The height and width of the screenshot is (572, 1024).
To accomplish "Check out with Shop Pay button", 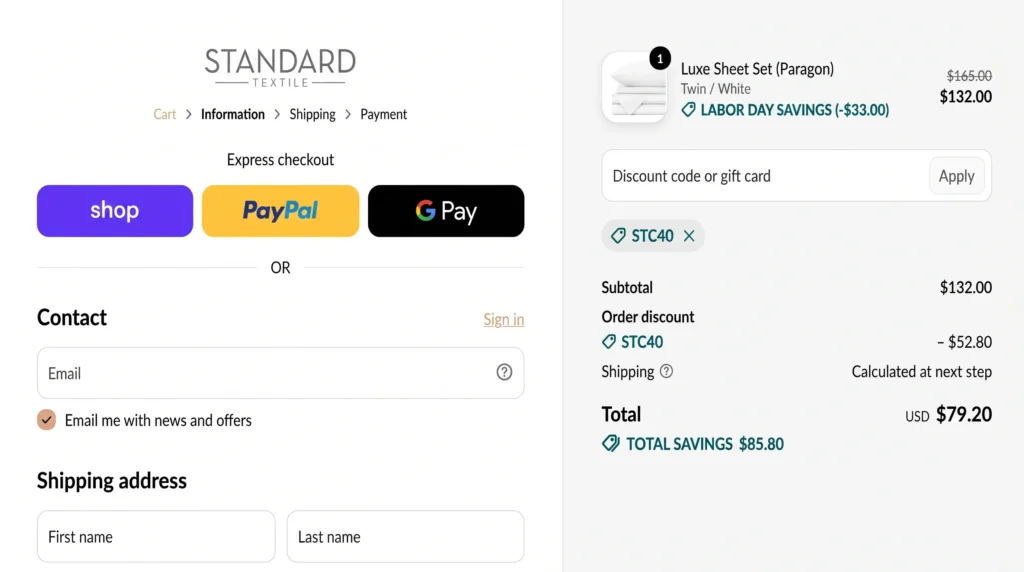I will click(x=115, y=211).
